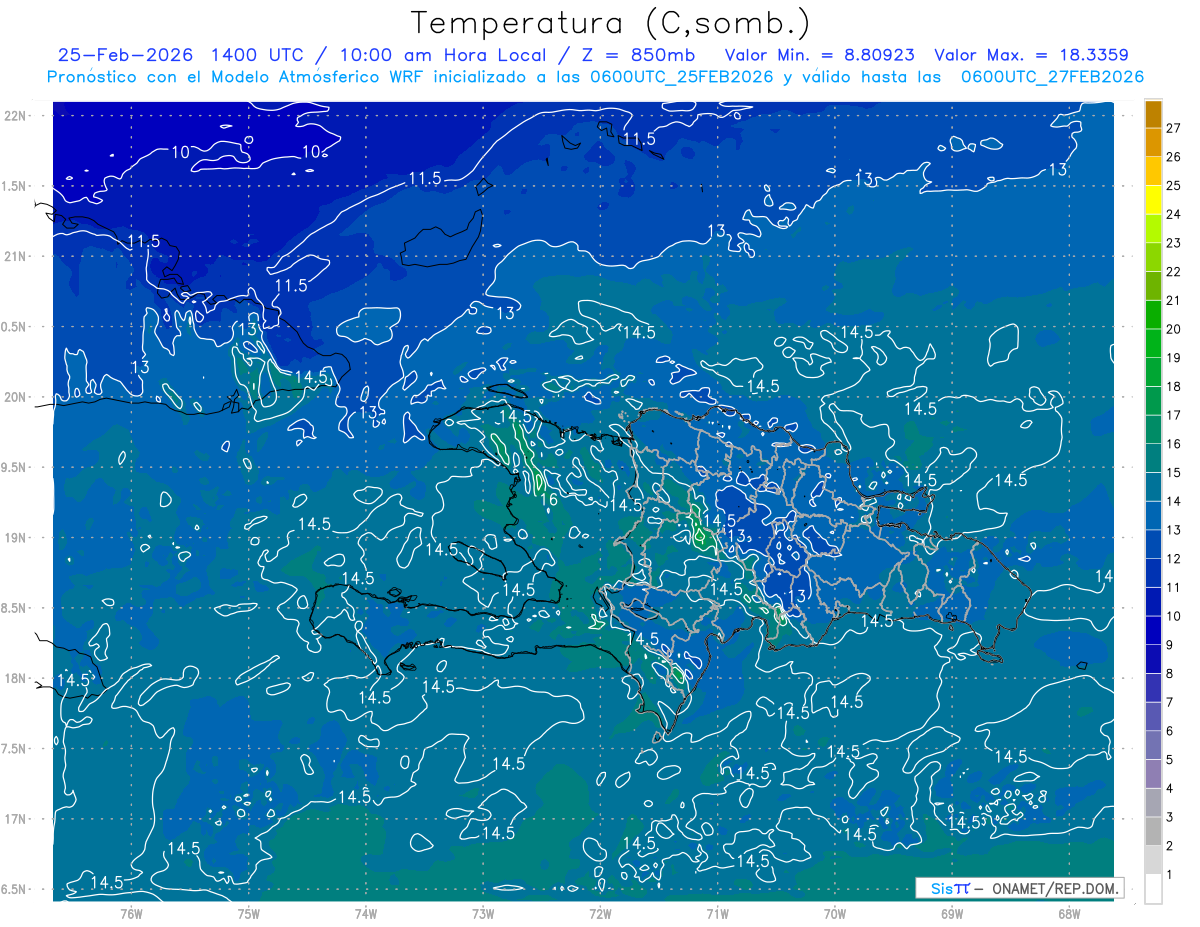Click the 68W longitude axis label

click(1068, 913)
